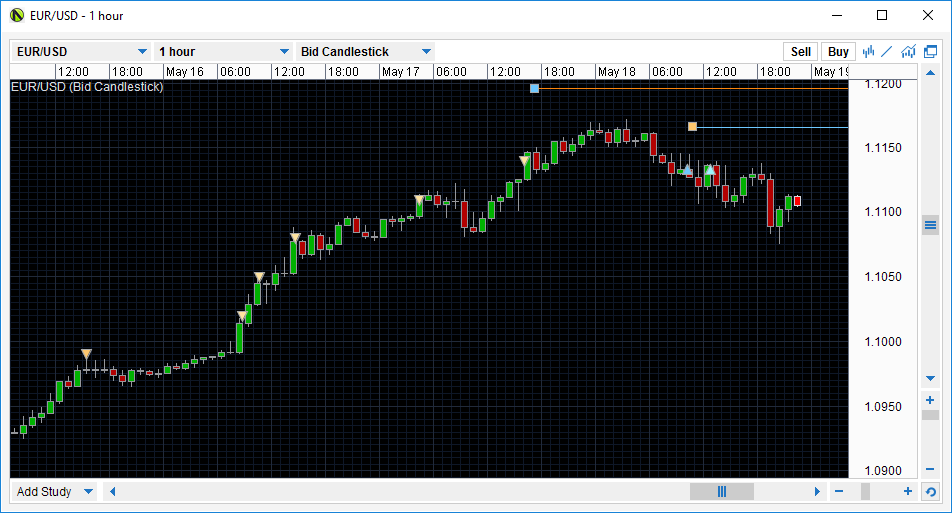This screenshot has width=952, height=513.
Task: Click the sell marker triangle near May 16 12:00
Action: pos(295,237)
